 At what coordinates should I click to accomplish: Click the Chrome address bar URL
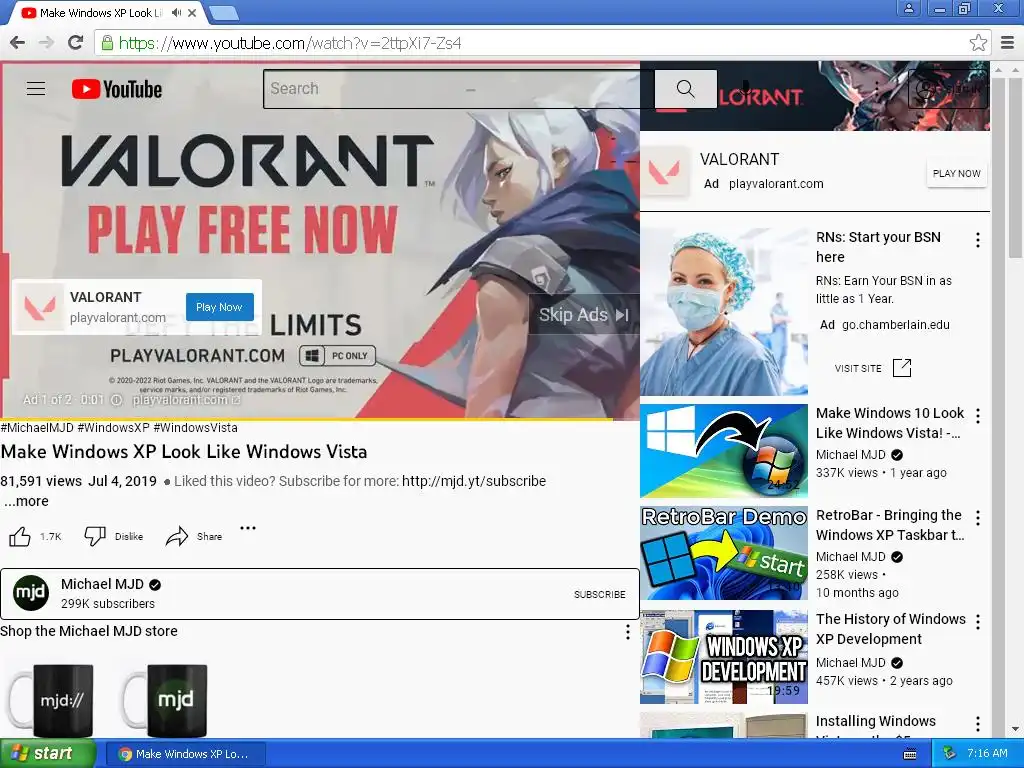pyautogui.click(x=290, y=43)
